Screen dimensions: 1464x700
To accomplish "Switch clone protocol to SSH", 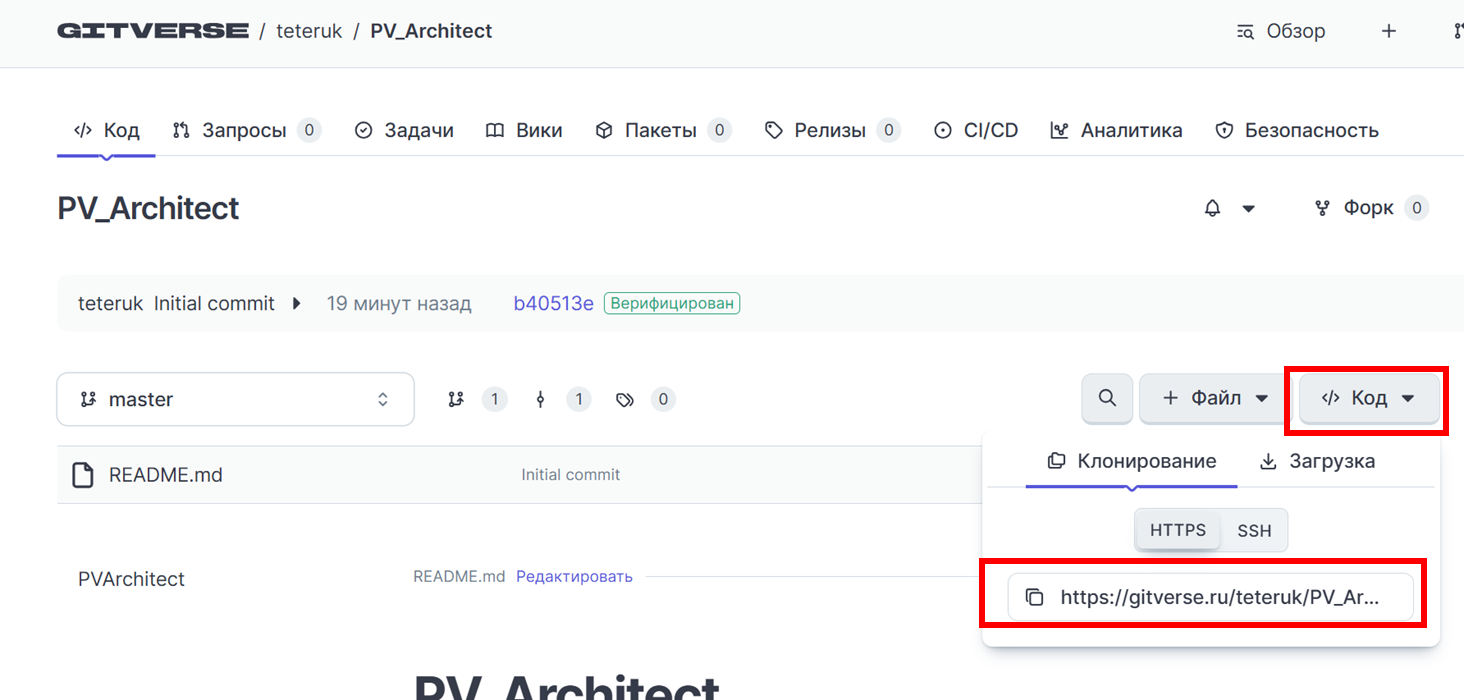I will 1254,530.
